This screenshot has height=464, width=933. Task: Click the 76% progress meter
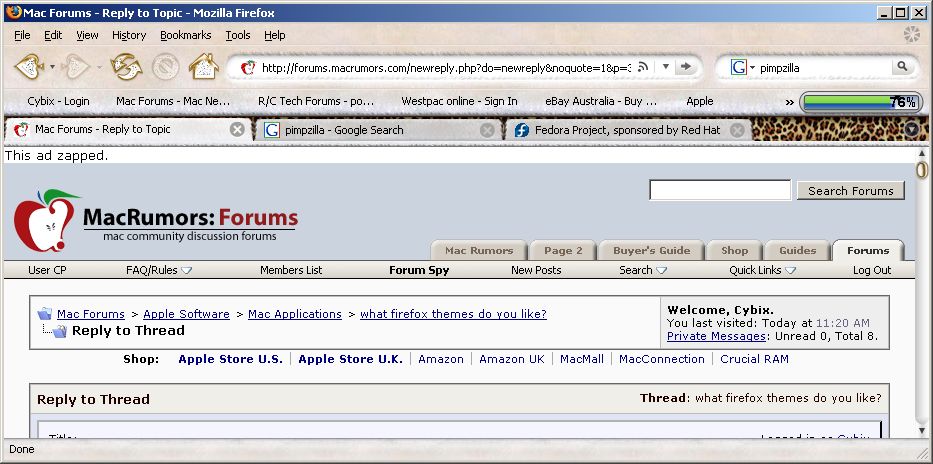861,102
